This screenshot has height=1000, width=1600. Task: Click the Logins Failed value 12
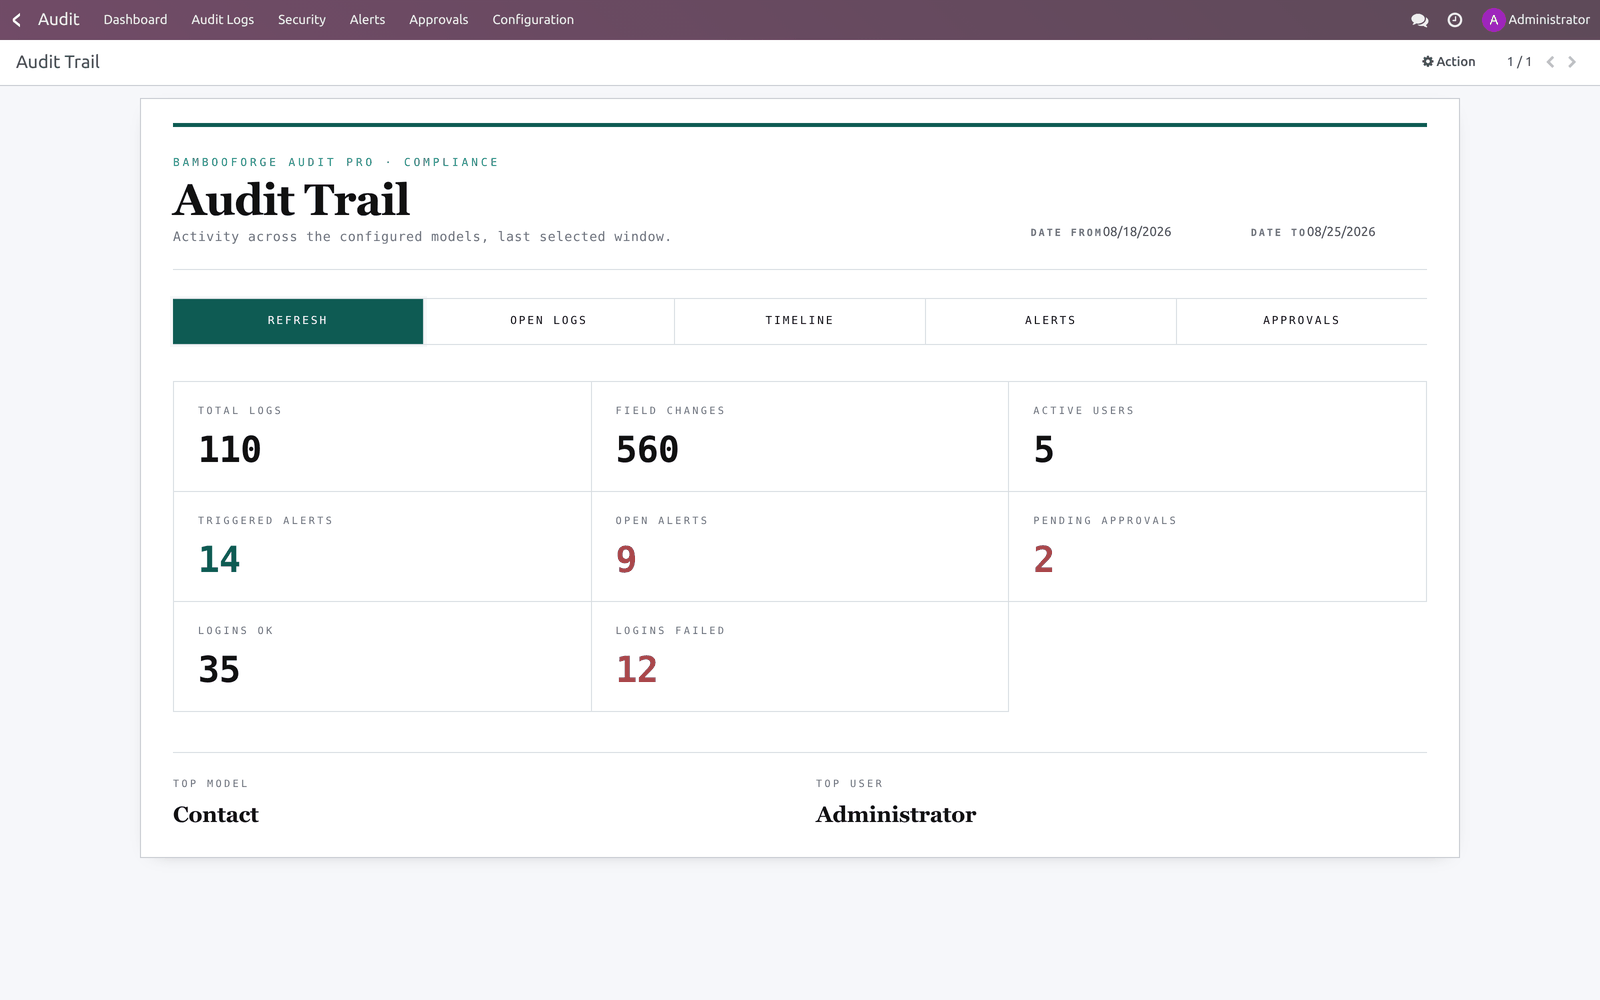coord(637,670)
